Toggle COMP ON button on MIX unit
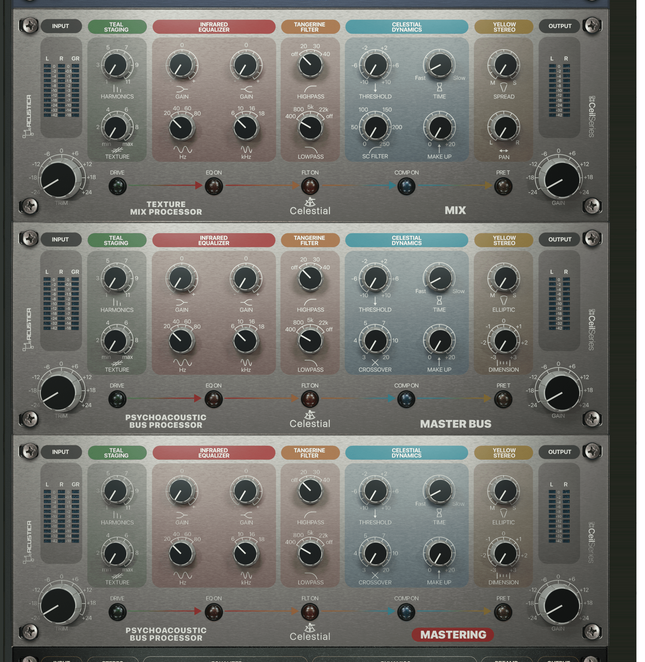This screenshot has width=645, height=662. point(407,186)
